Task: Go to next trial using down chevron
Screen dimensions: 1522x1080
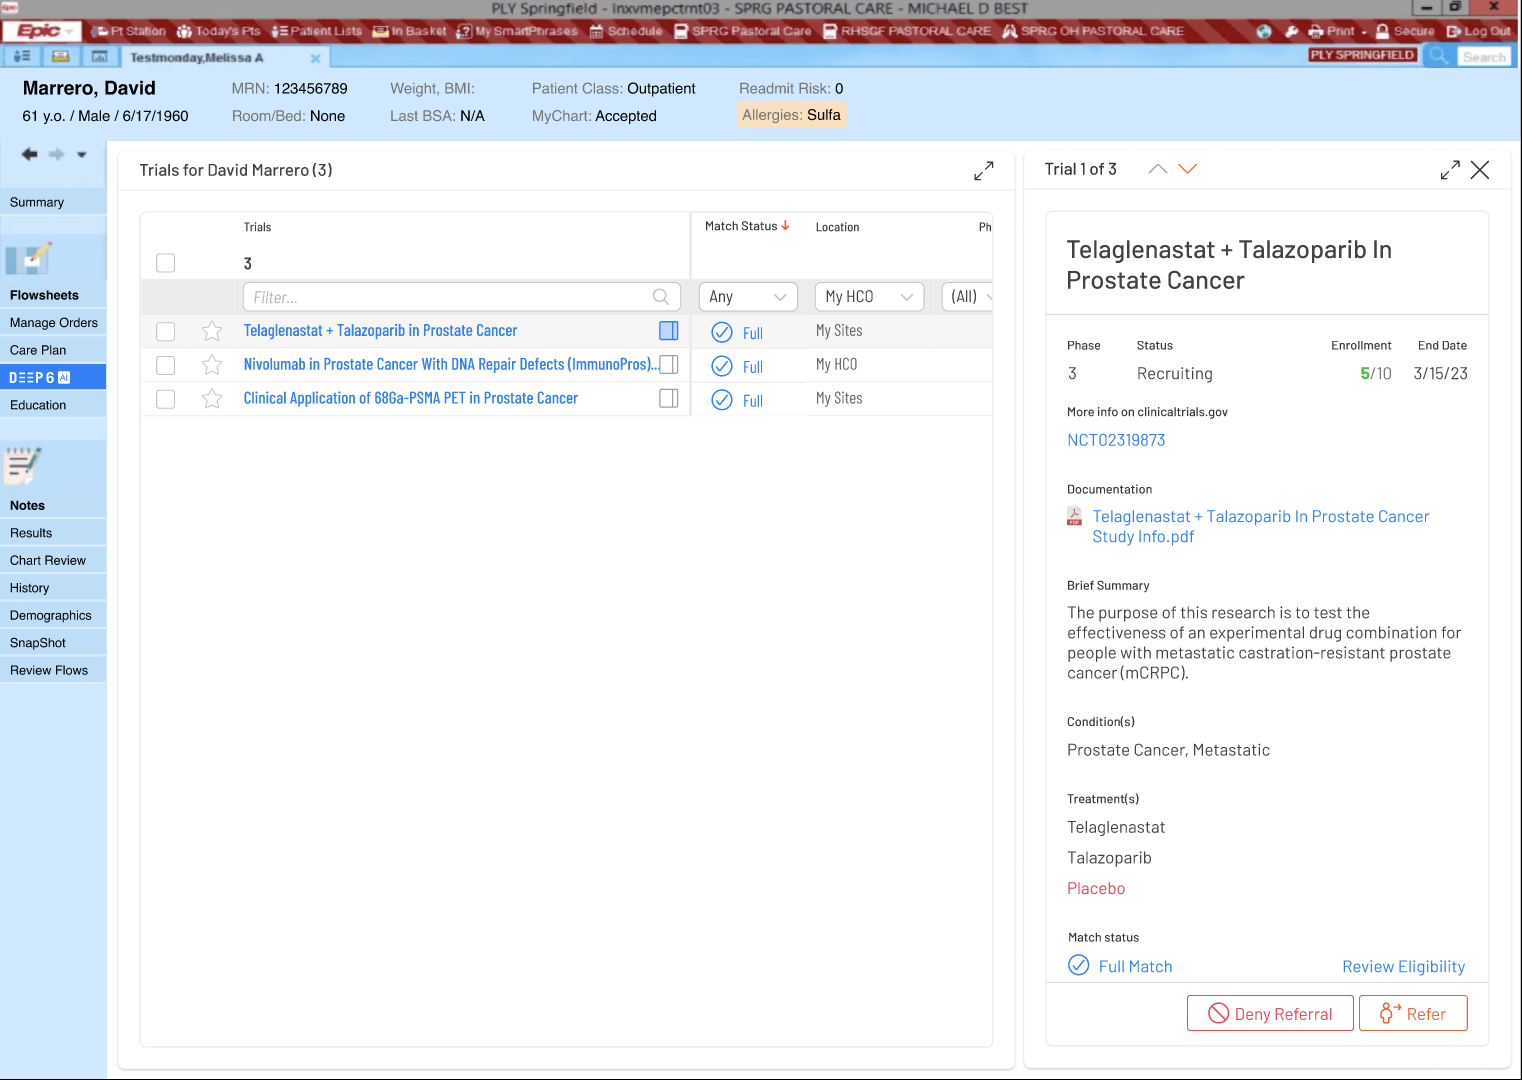Action: [x=1187, y=169]
